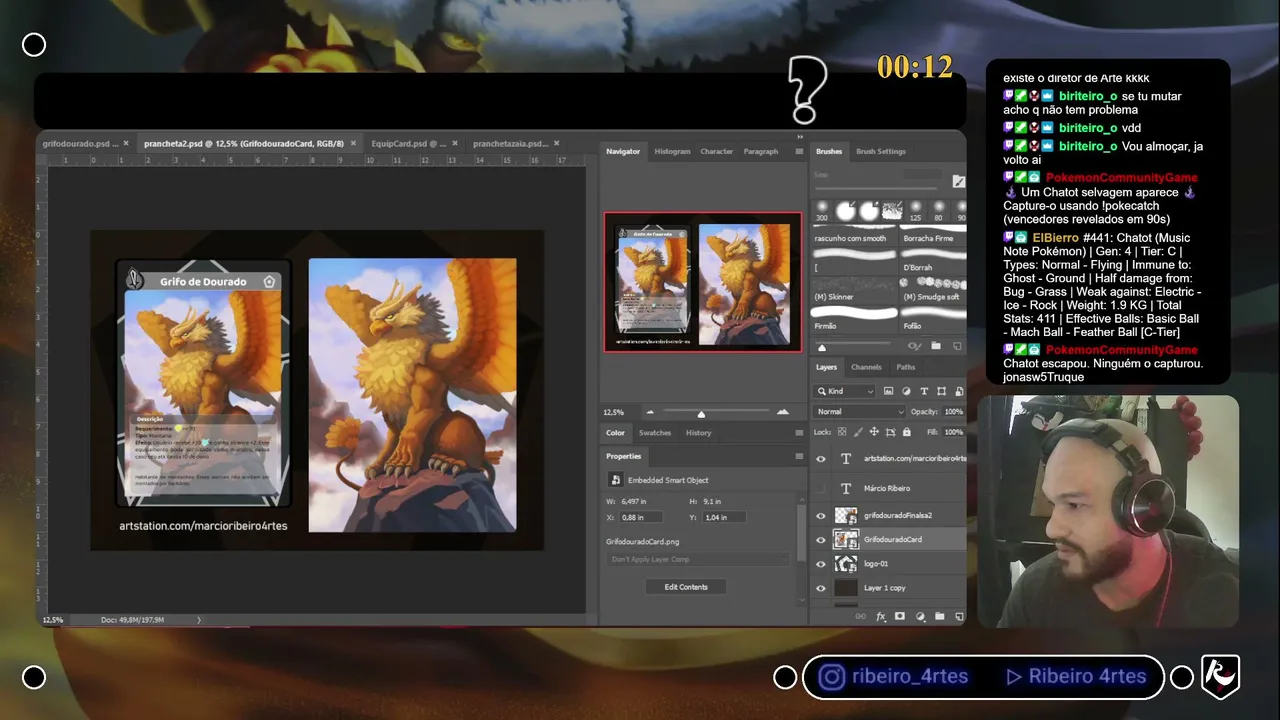Click the Edit Contents button

click(686, 587)
